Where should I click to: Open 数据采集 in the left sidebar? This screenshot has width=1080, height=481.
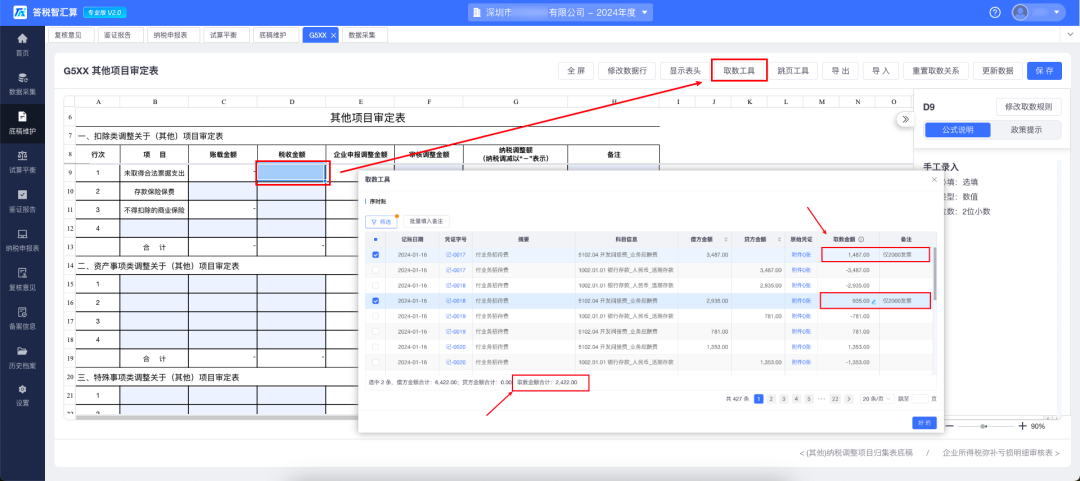pos(22,83)
